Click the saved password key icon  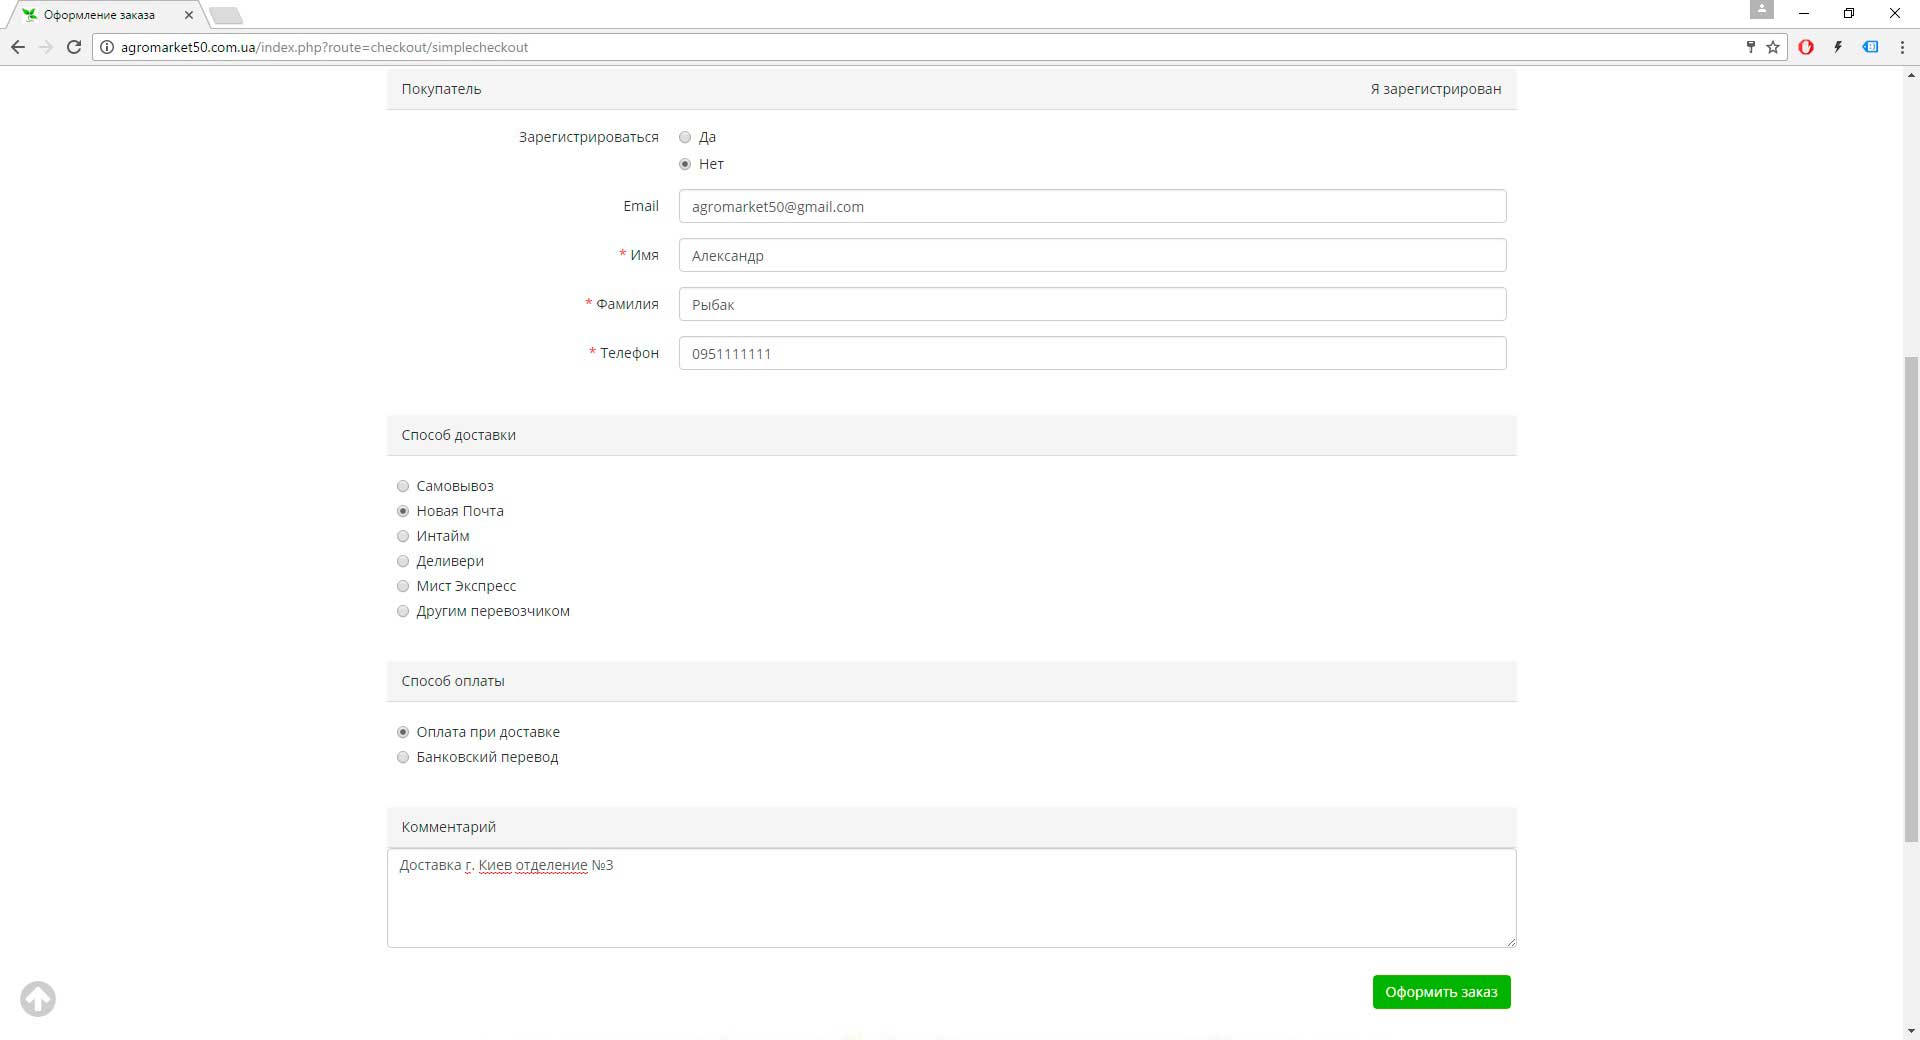(x=1750, y=47)
